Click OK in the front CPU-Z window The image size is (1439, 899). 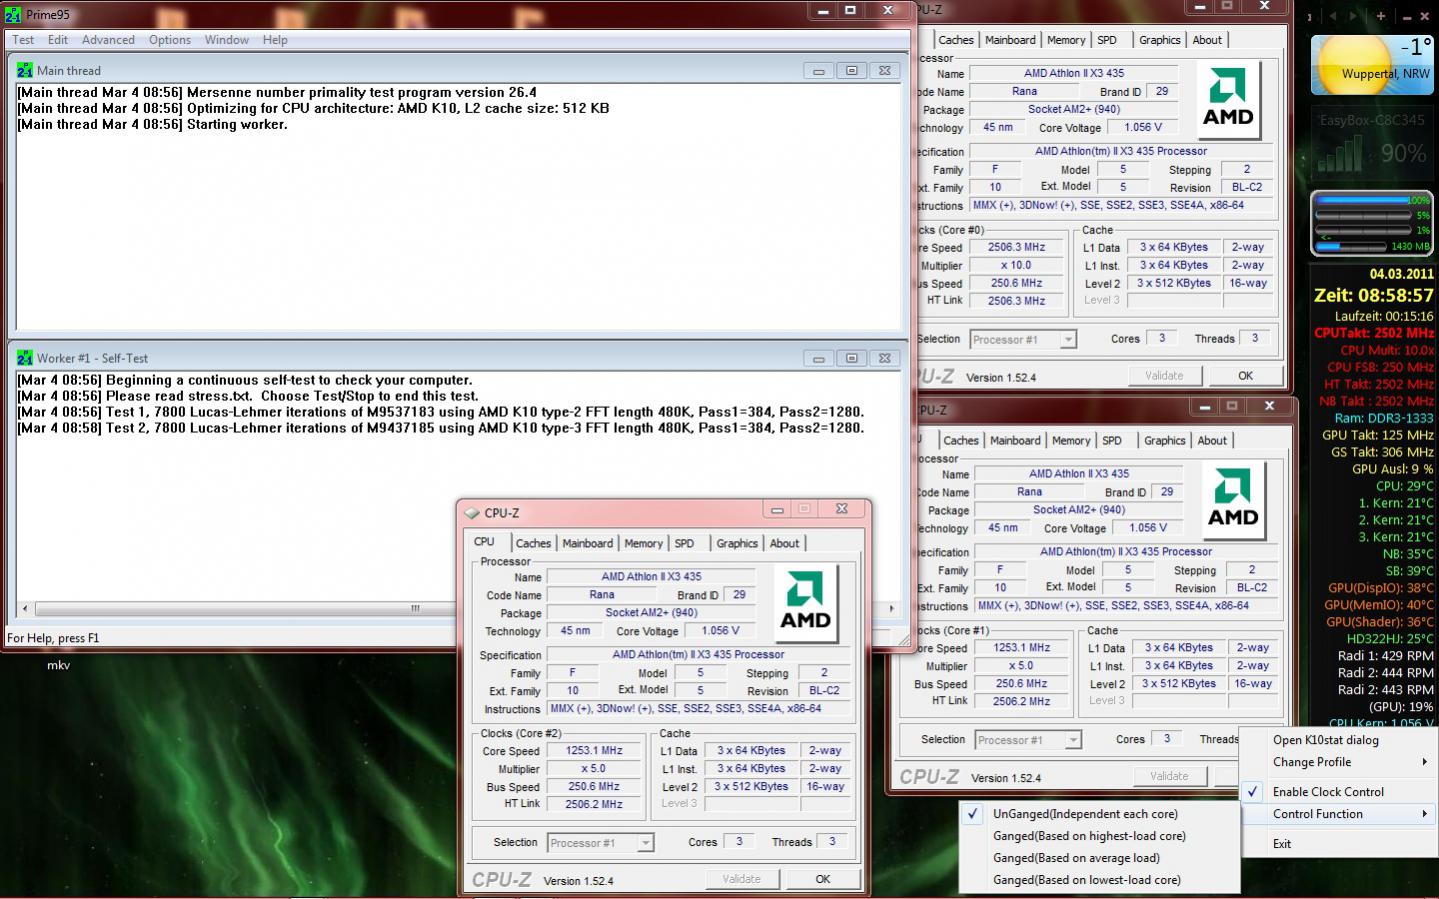click(x=823, y=879)
